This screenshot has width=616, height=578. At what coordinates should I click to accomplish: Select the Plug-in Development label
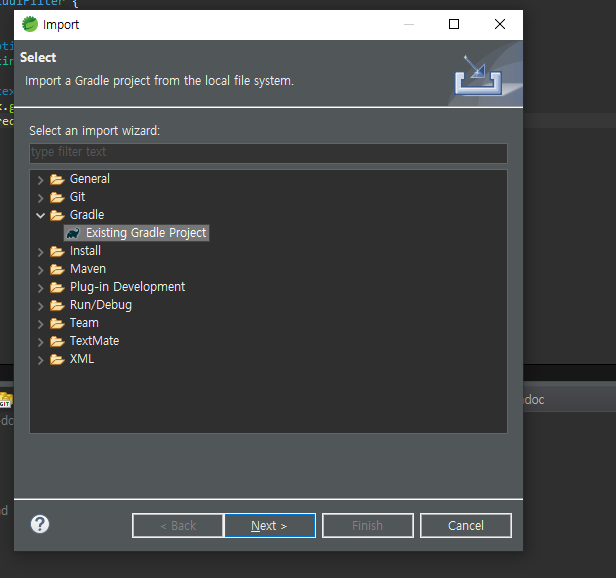pyautogui.click(x=127, y=287)
